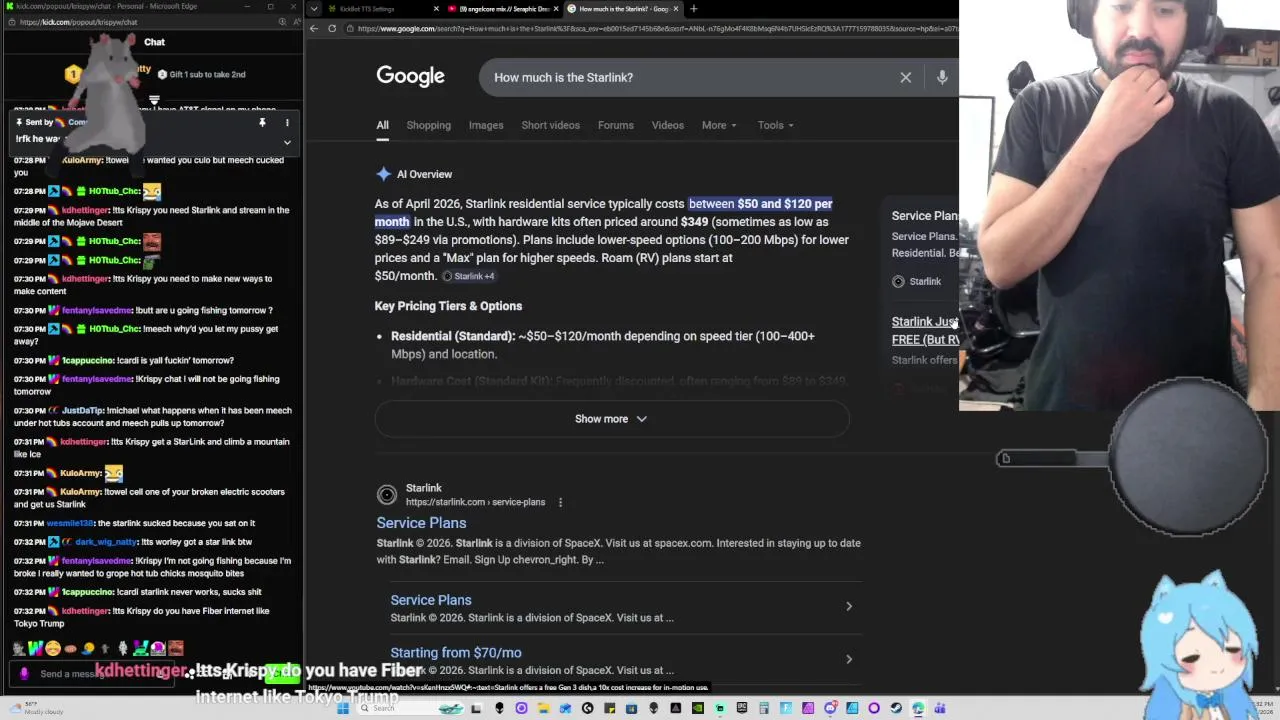This screenshot has width=1280, height=720.
Task: Open Short videos results
Action: point(550,125)
